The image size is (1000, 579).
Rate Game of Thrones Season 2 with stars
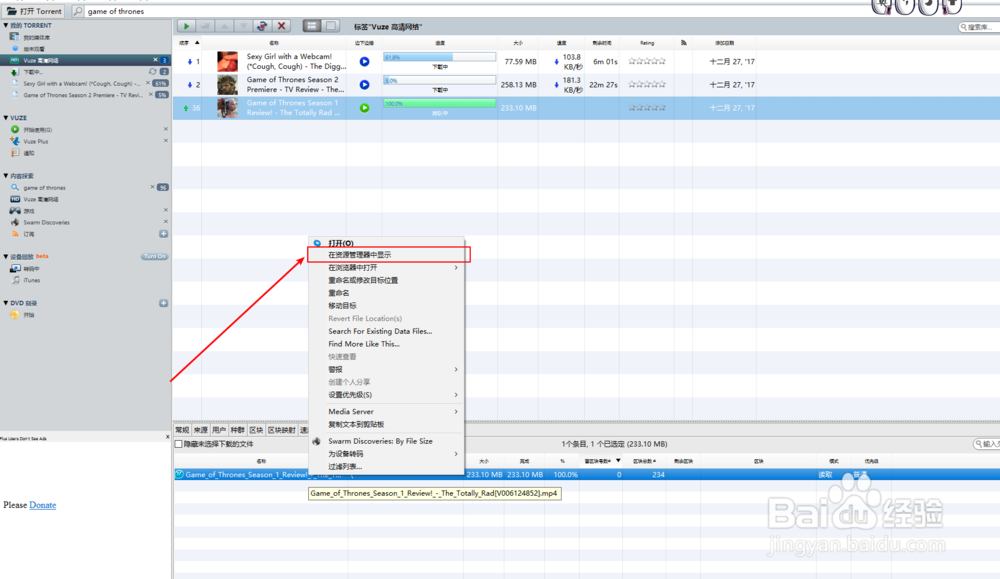647,85
